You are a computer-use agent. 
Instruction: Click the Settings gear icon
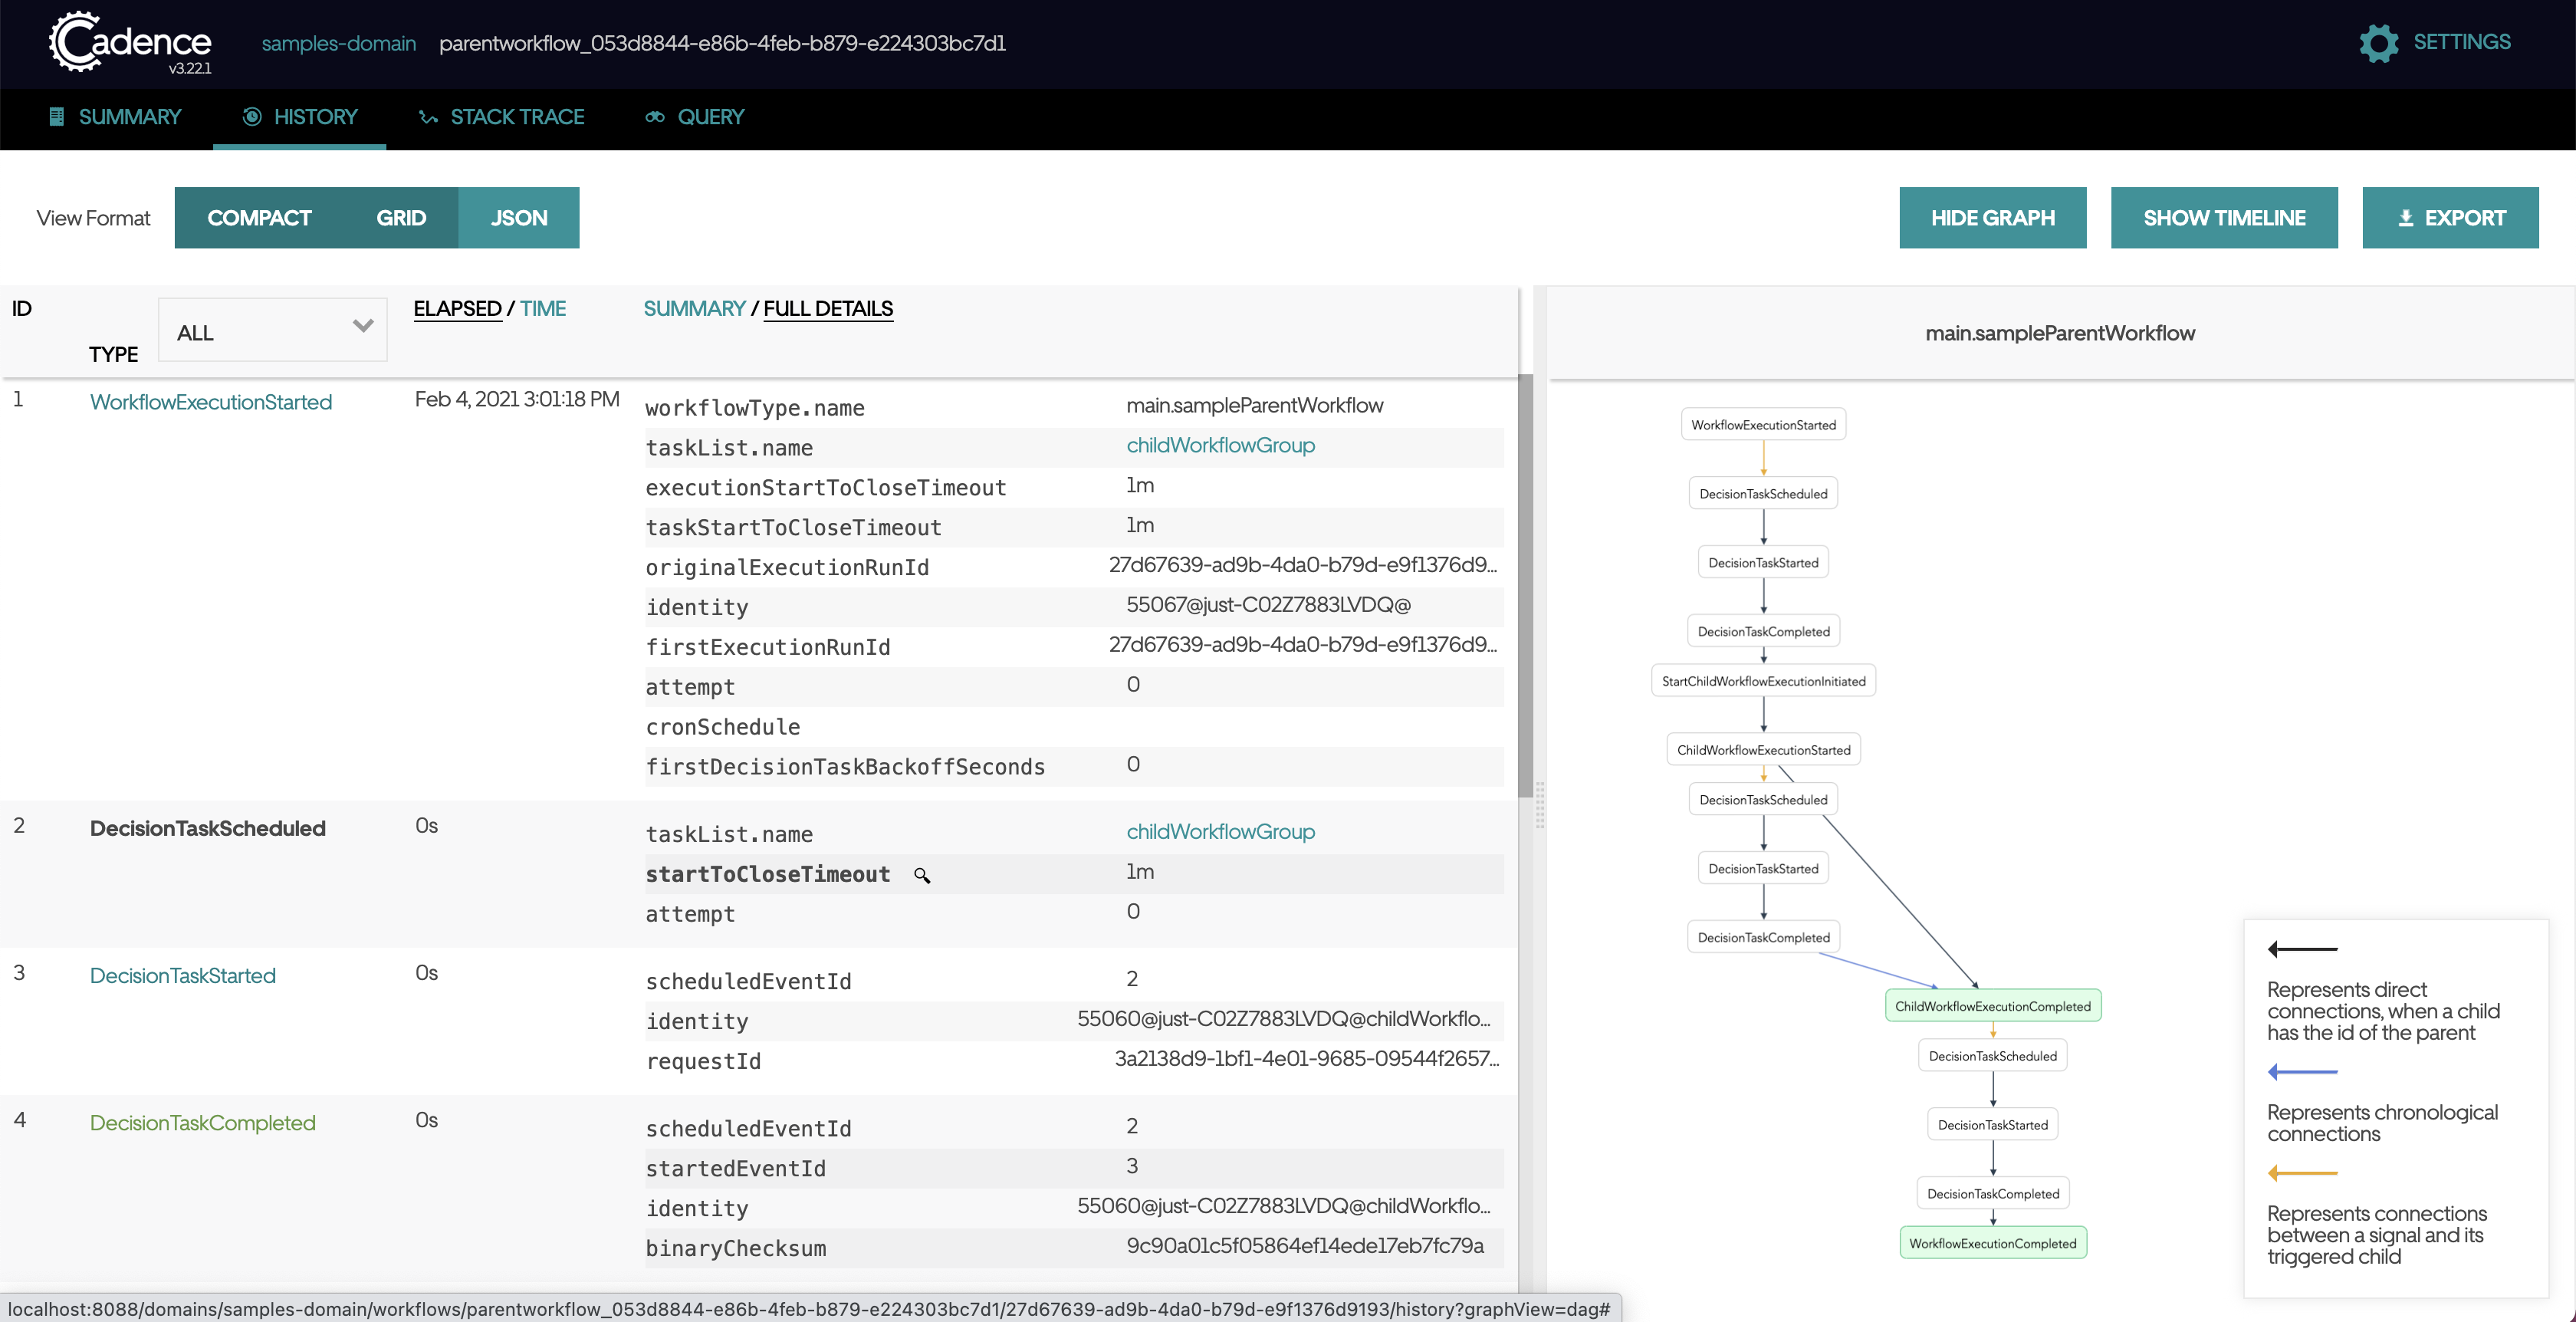pos(2378,43)
